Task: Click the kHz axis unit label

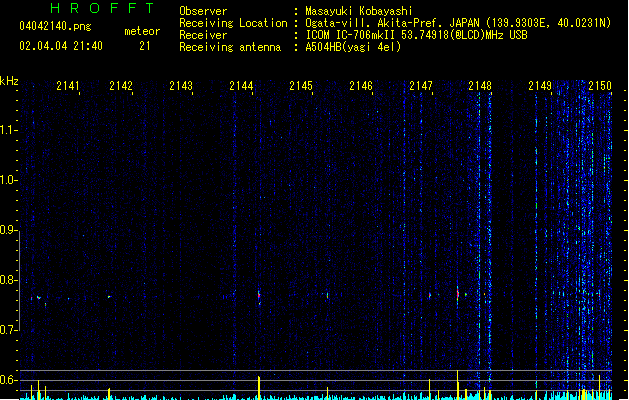Action: (x=9, y=81)
